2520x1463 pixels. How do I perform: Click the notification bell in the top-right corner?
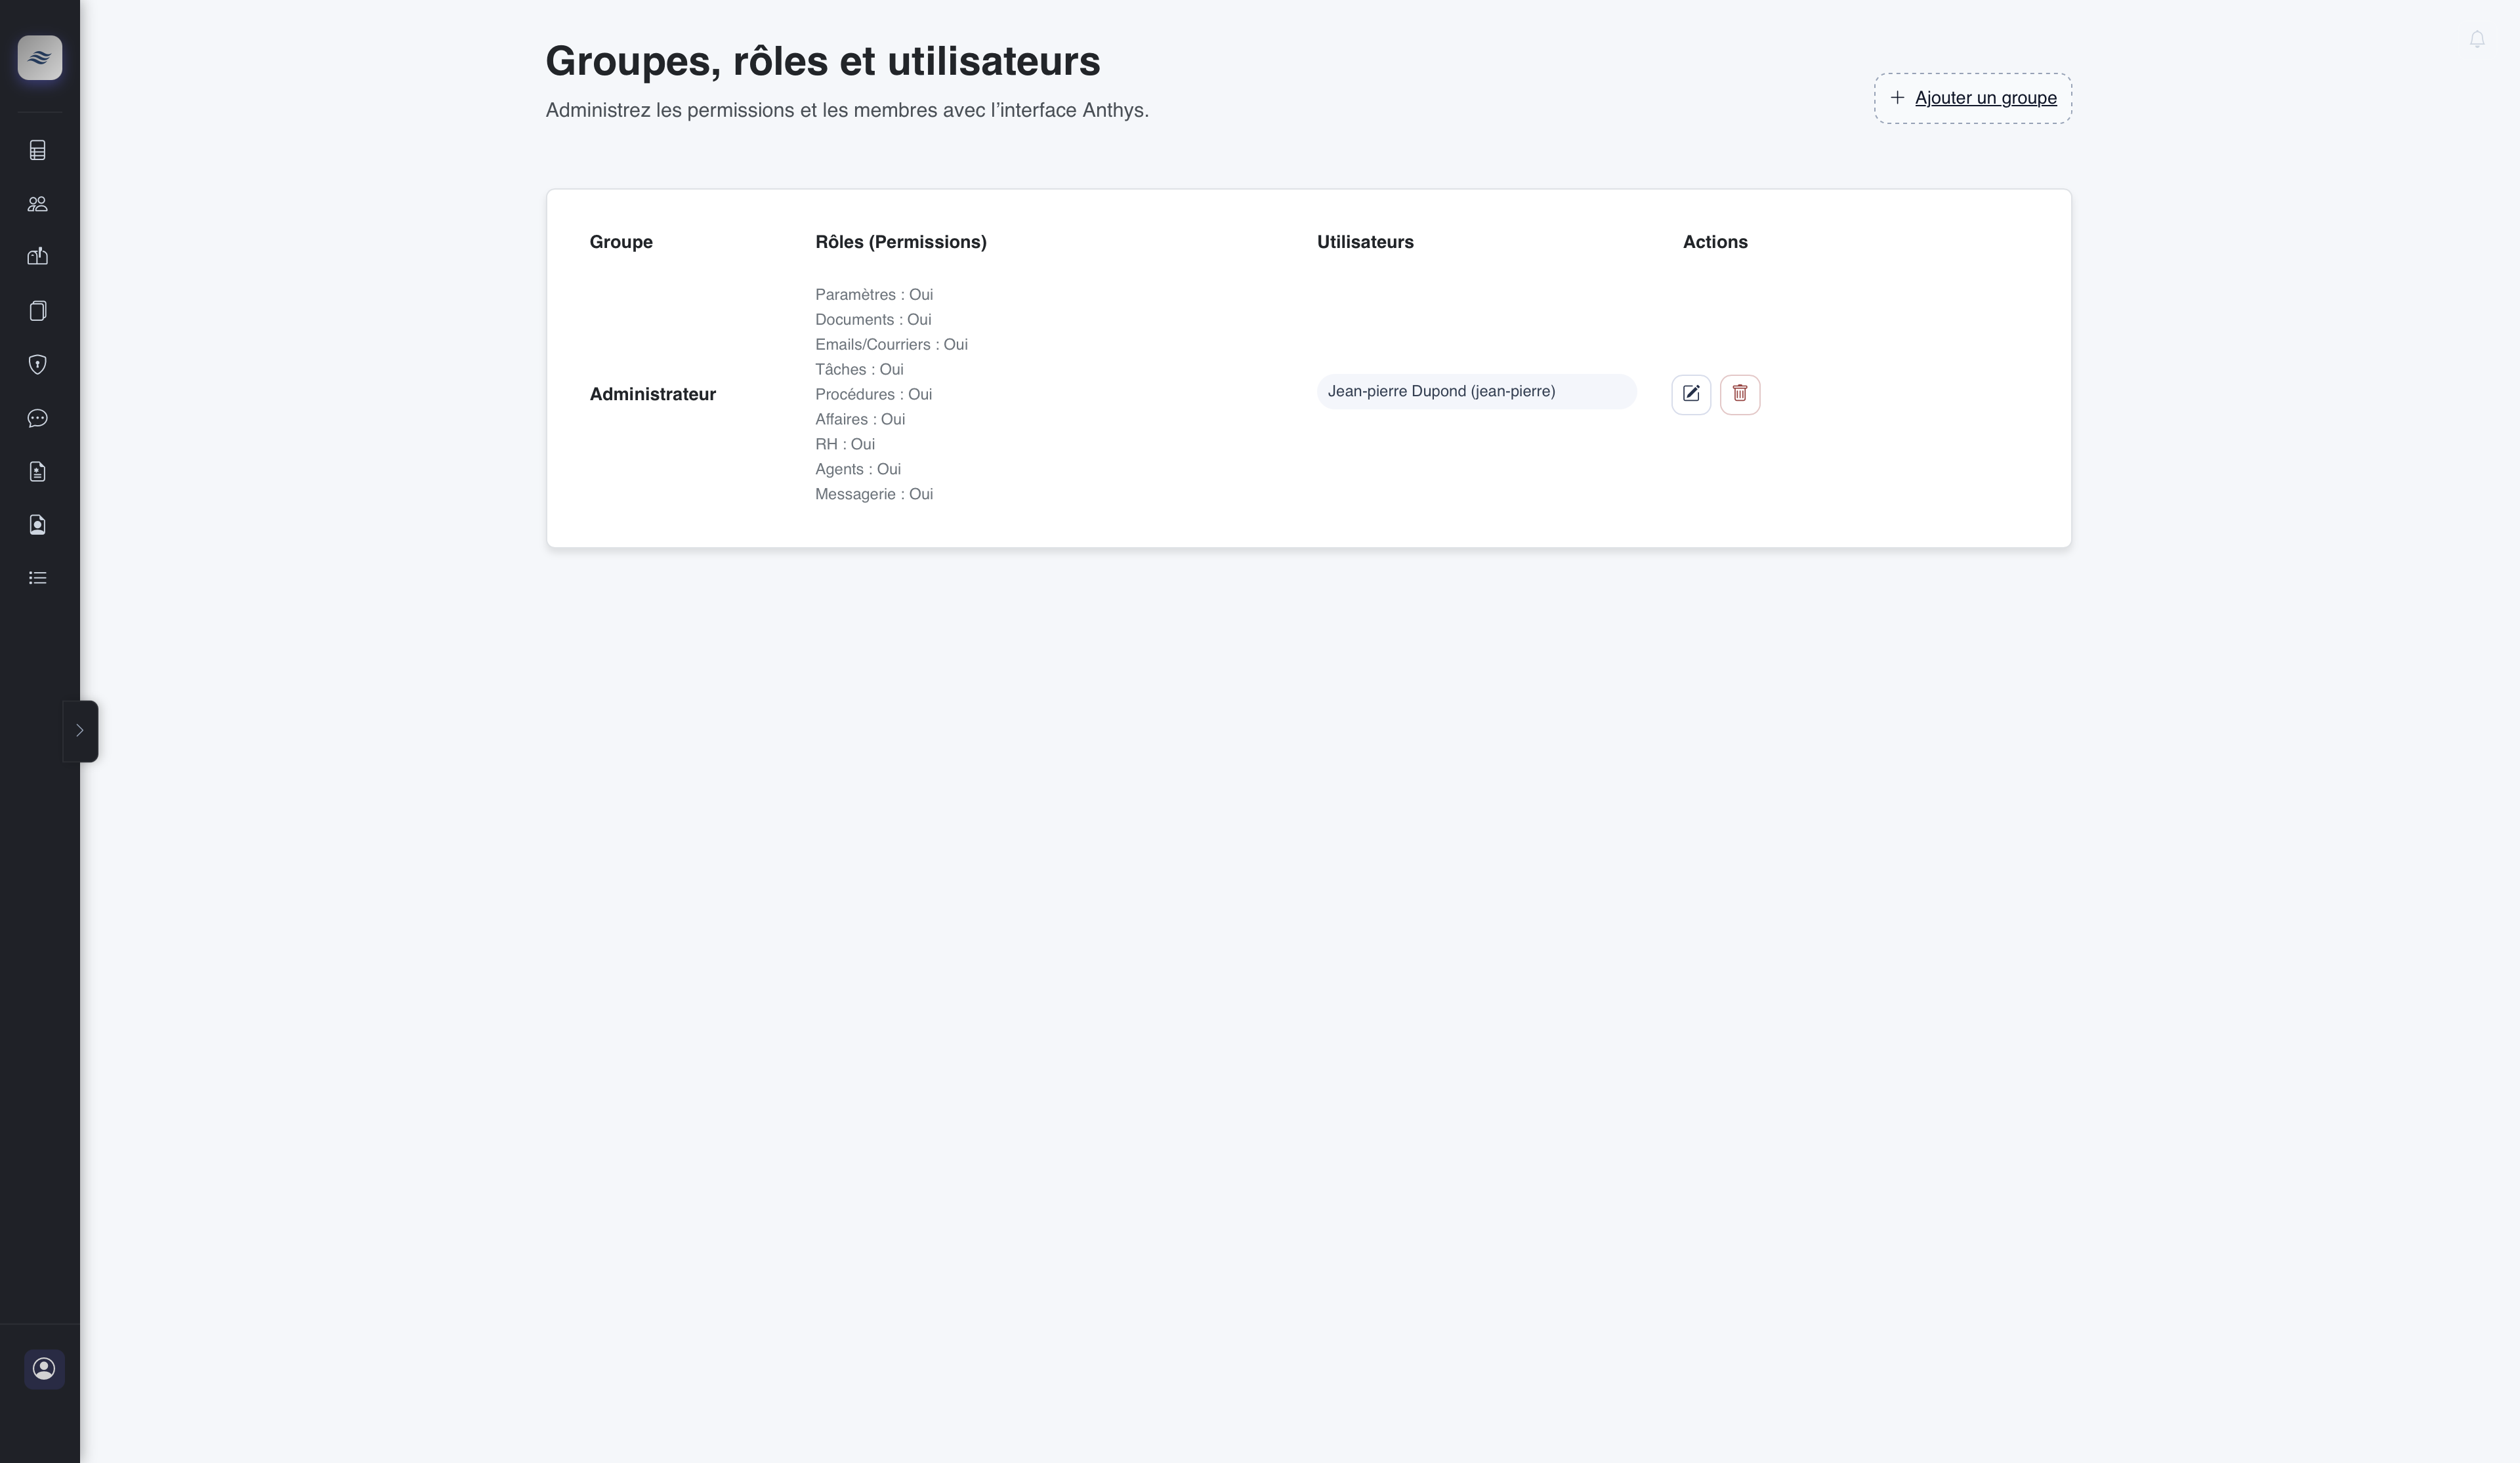point(2478,40)
